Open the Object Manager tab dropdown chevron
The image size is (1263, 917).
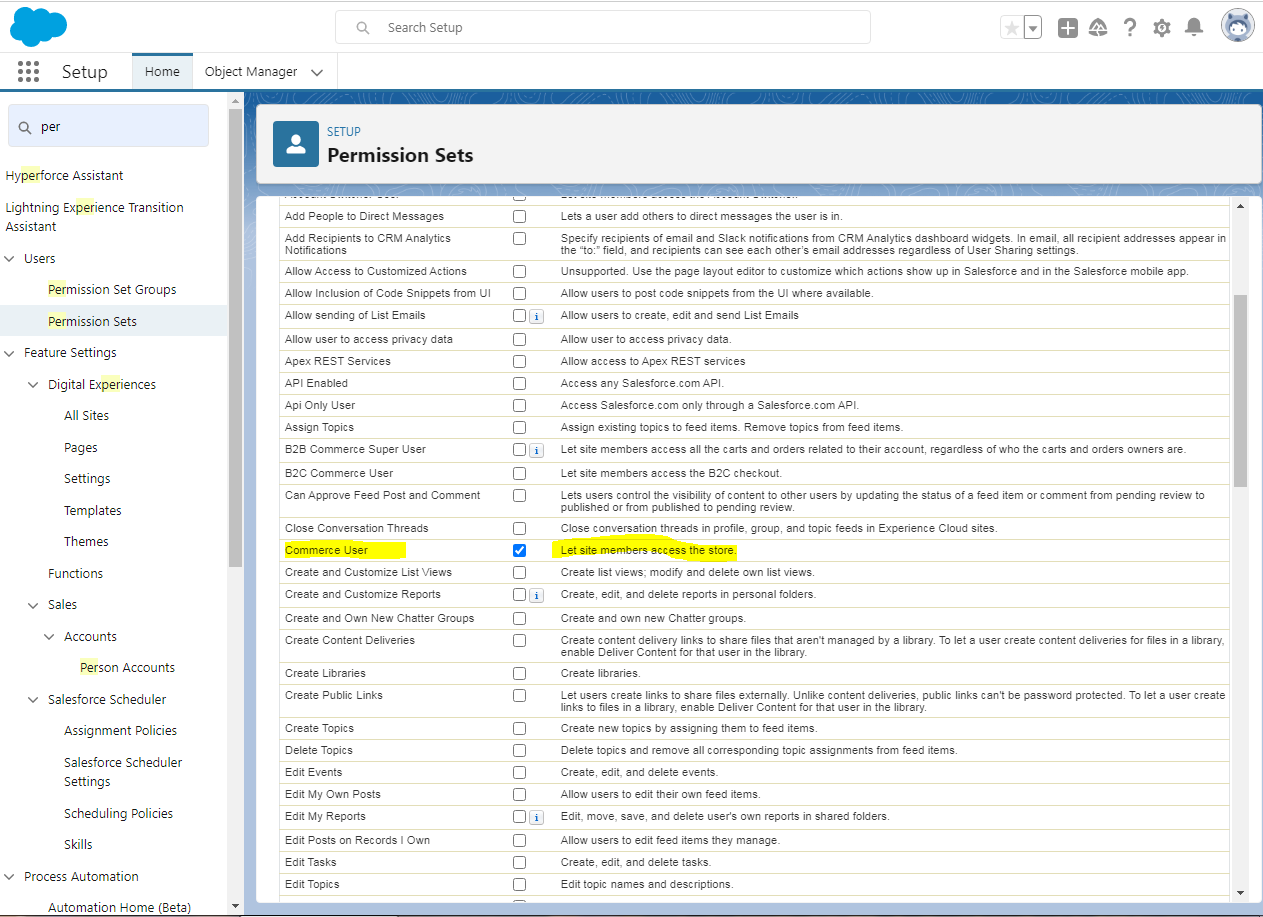[x=317, y=72]
